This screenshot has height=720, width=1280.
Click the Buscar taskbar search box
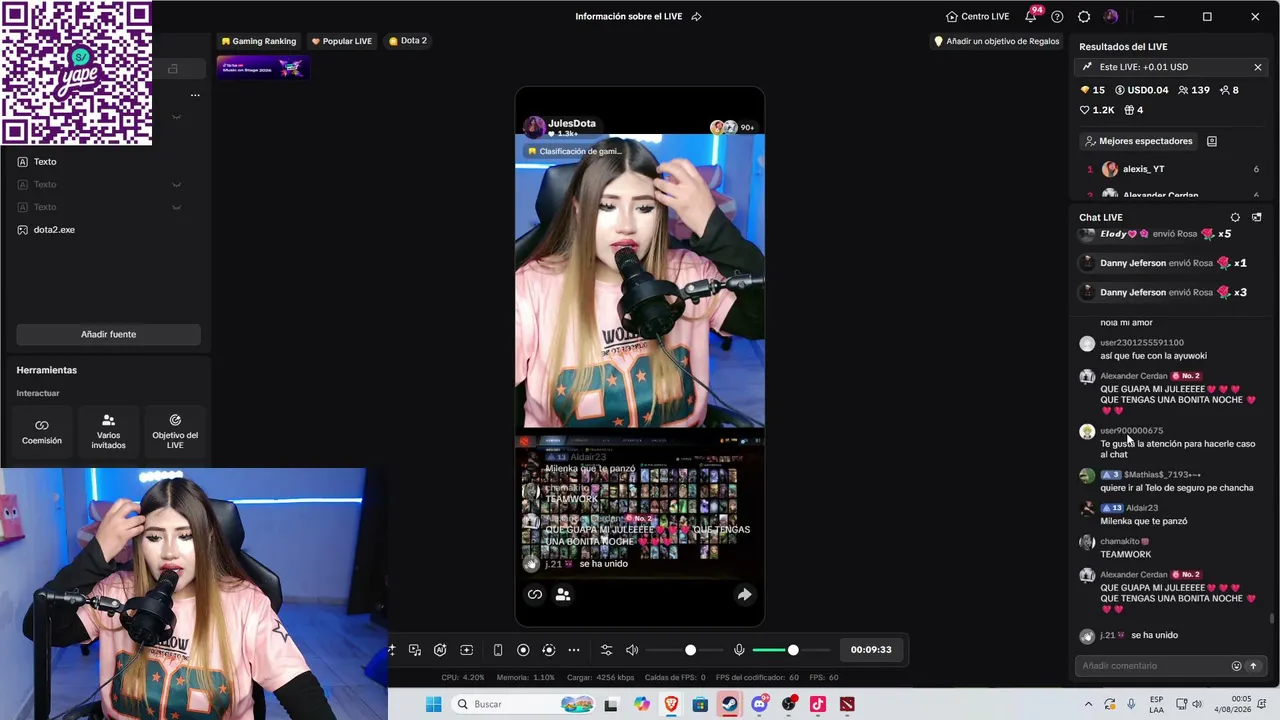pos(522,704)
